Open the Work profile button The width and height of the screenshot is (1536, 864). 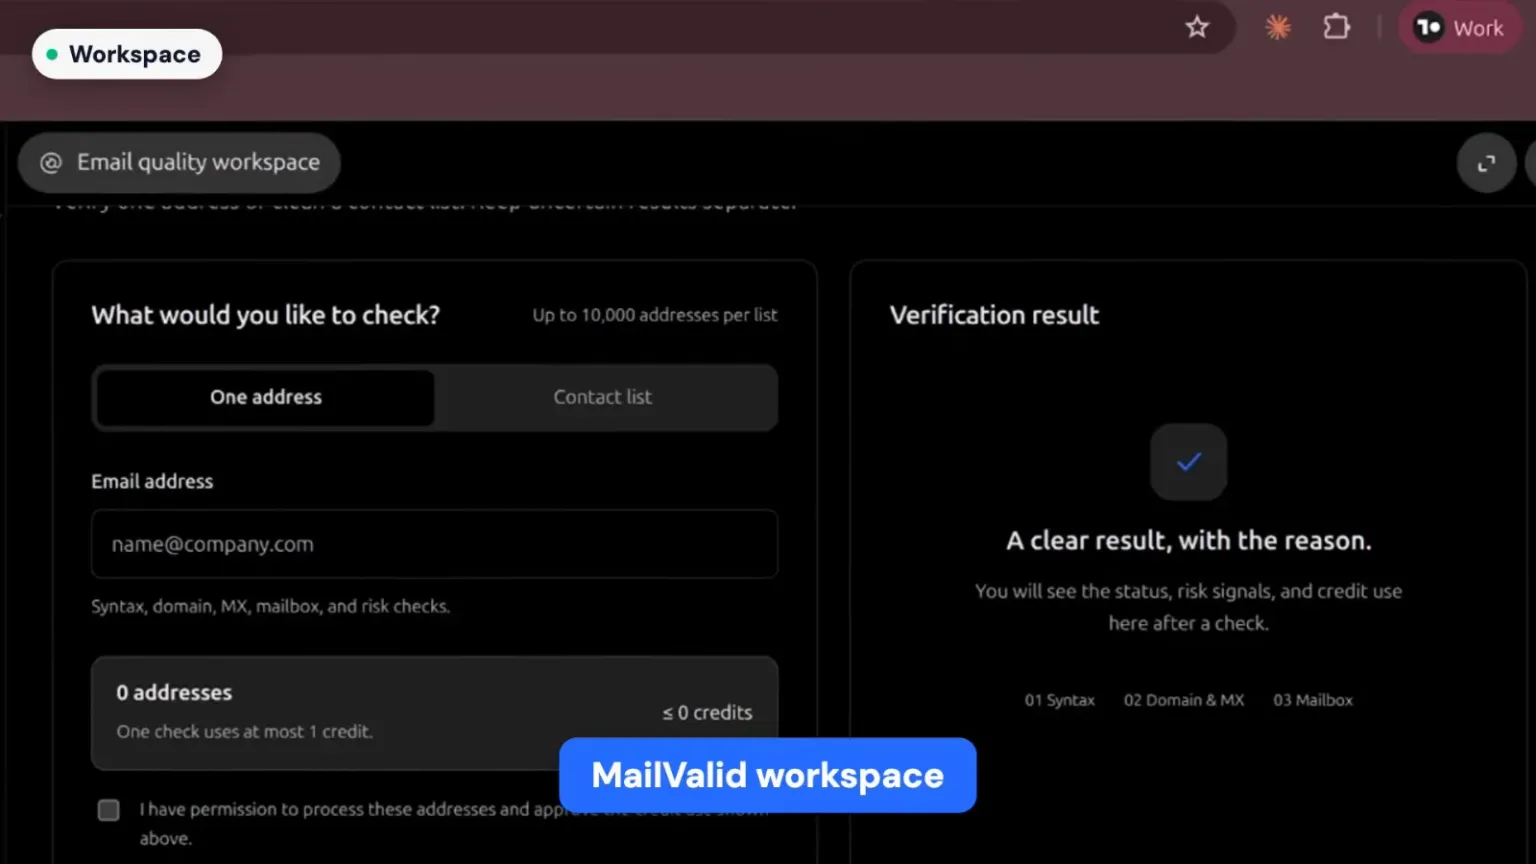[x=1459, y=28]
